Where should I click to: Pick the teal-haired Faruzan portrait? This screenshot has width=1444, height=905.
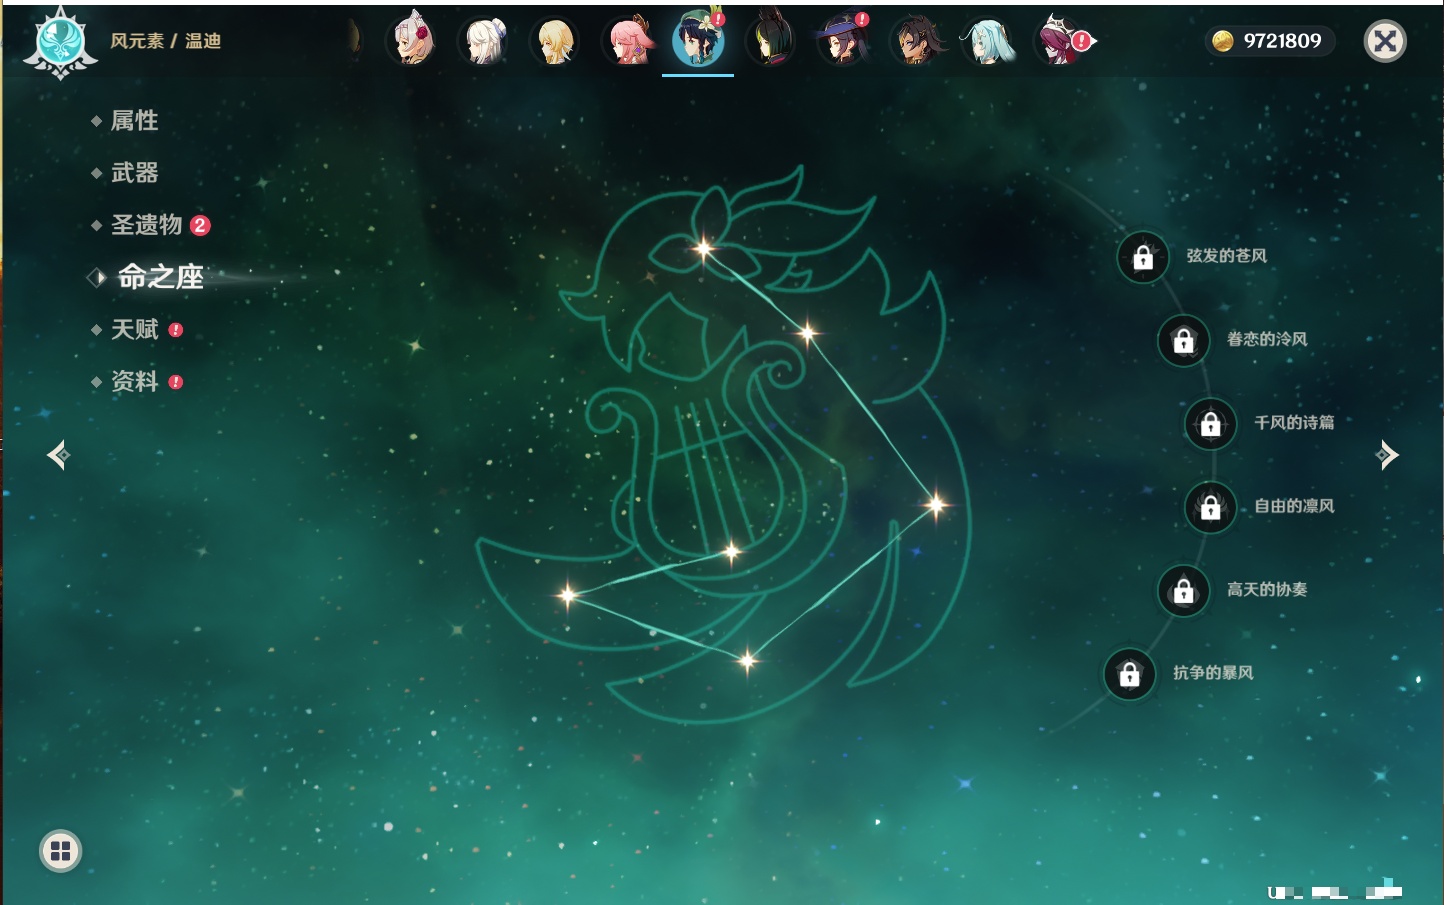987,41
